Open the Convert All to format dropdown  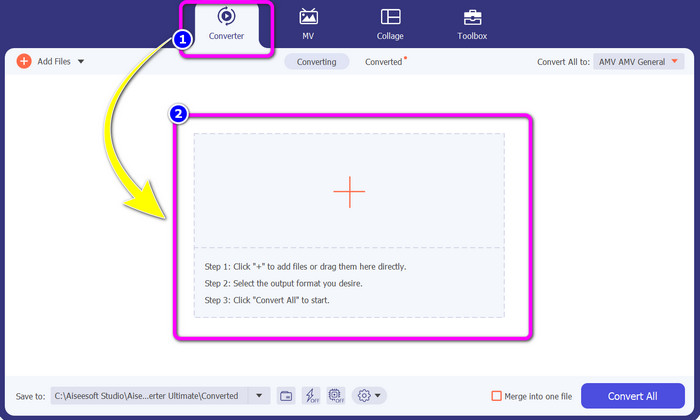tap(638, 62)
